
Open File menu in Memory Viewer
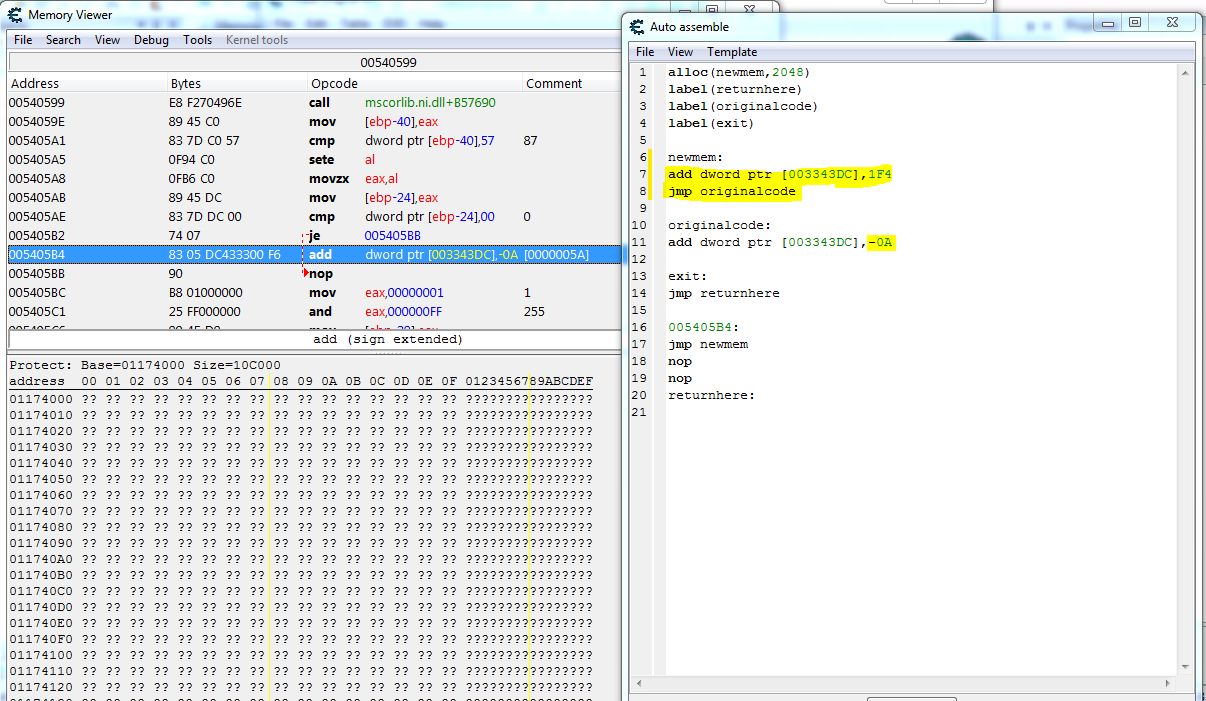(x=23, y=40)
